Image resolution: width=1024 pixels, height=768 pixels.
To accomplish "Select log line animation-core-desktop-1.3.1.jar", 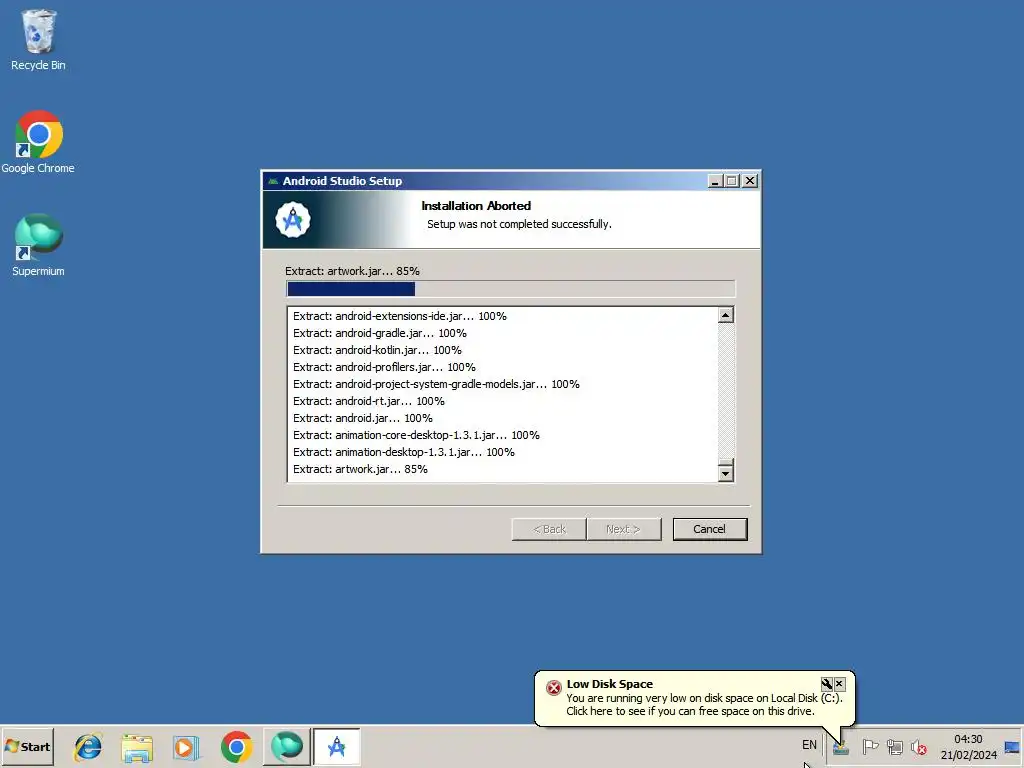I will click(416, 435).
